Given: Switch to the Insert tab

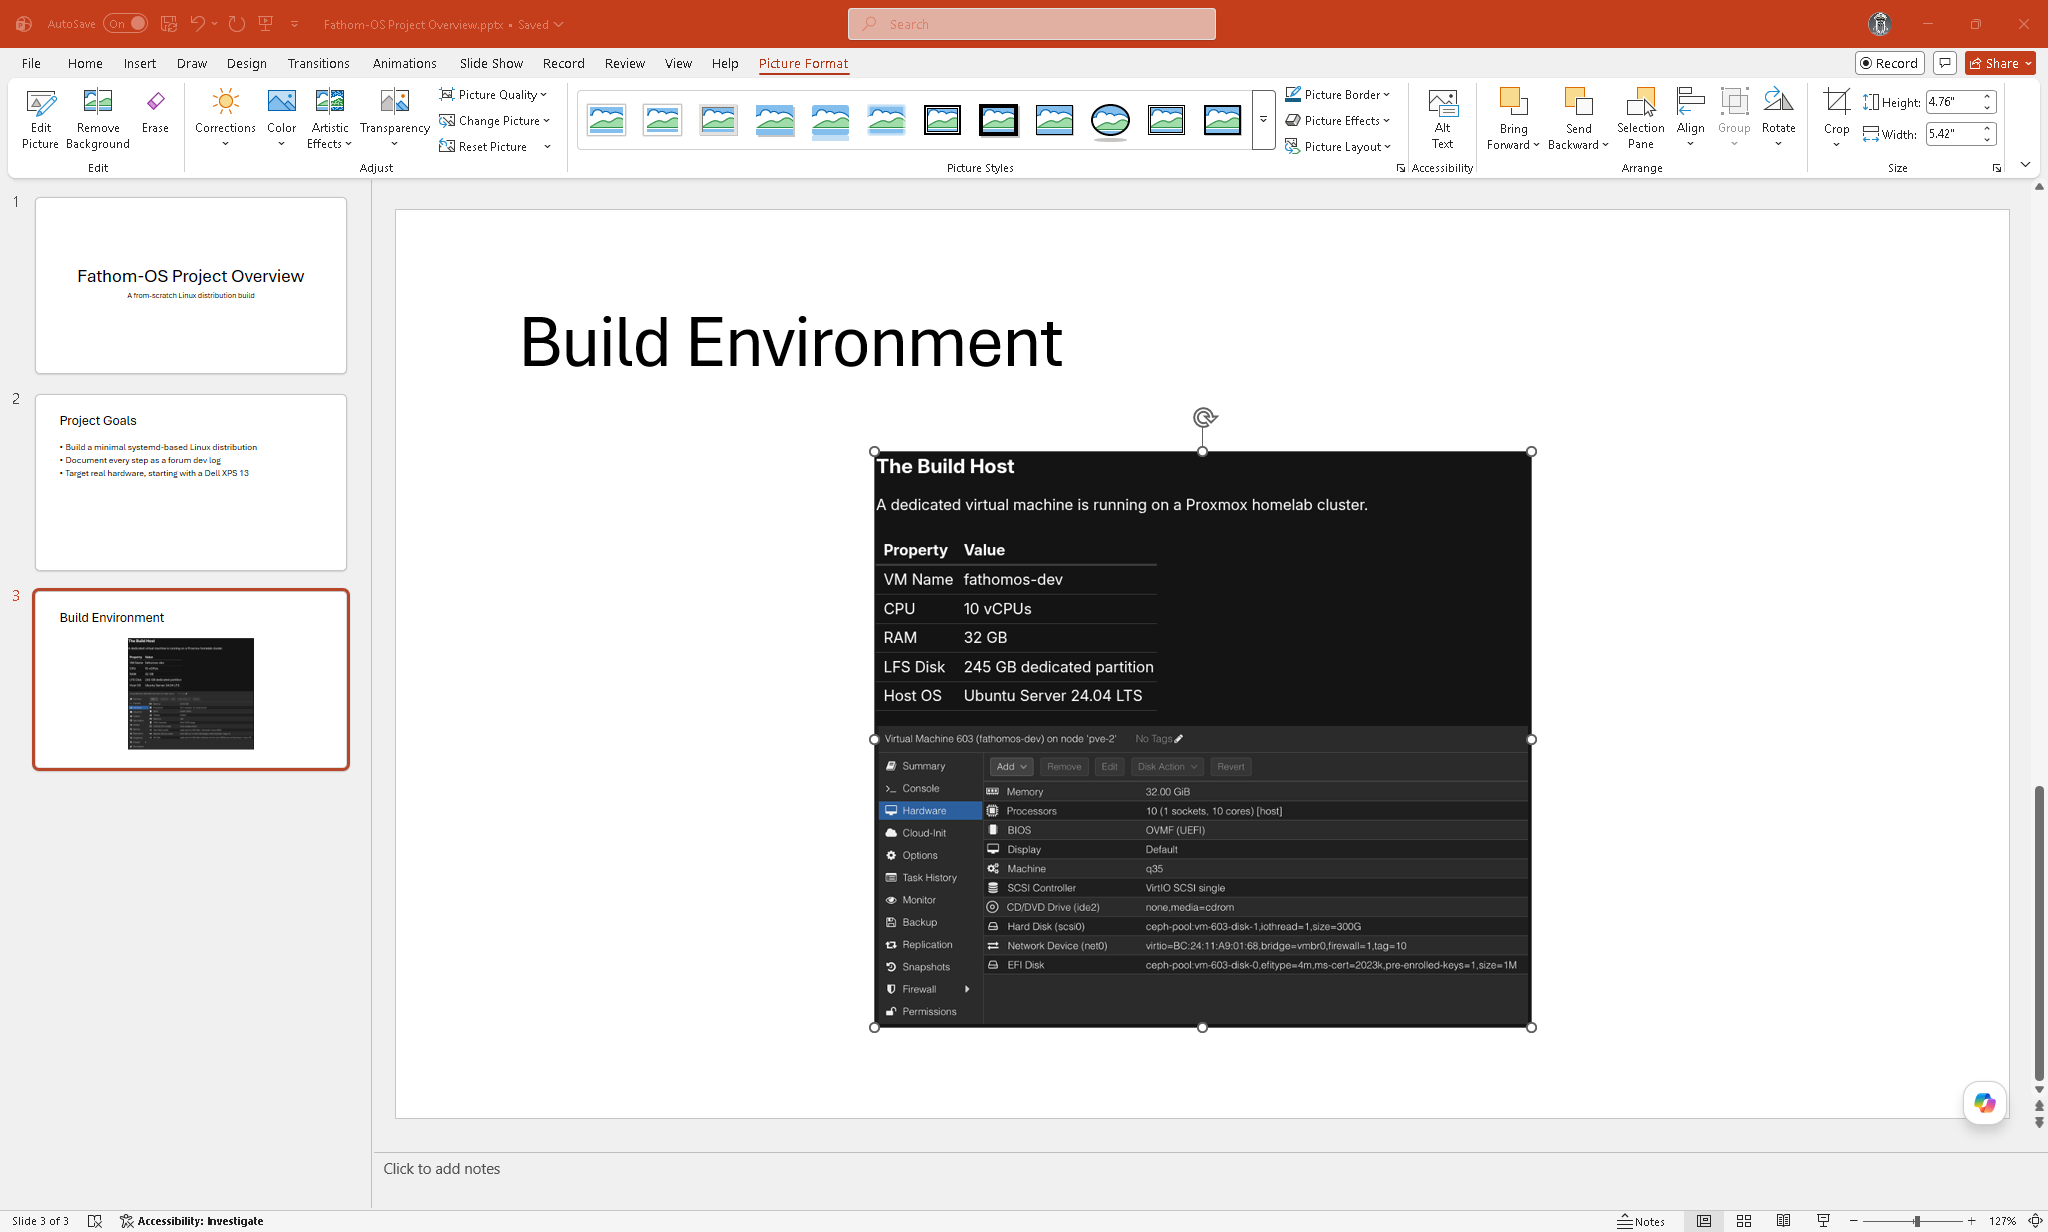Looking at the screenshot, I should click(x=140, y=63).
